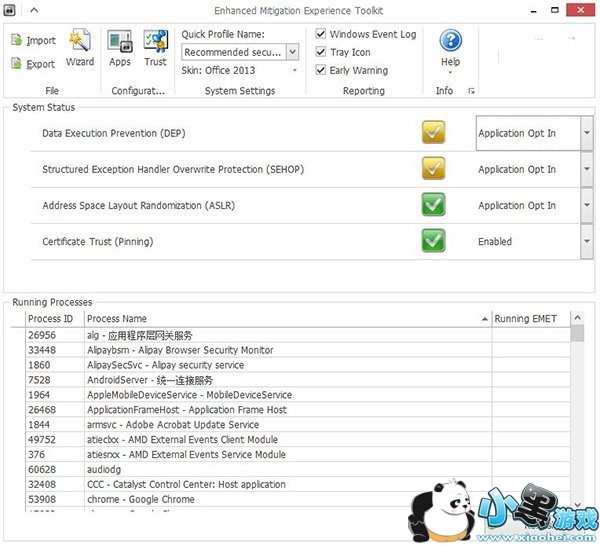Toggle the Windows Event Log checkbox
This screenshot has height=546, width=600.
pyautogui.click(x=321, y=34)
